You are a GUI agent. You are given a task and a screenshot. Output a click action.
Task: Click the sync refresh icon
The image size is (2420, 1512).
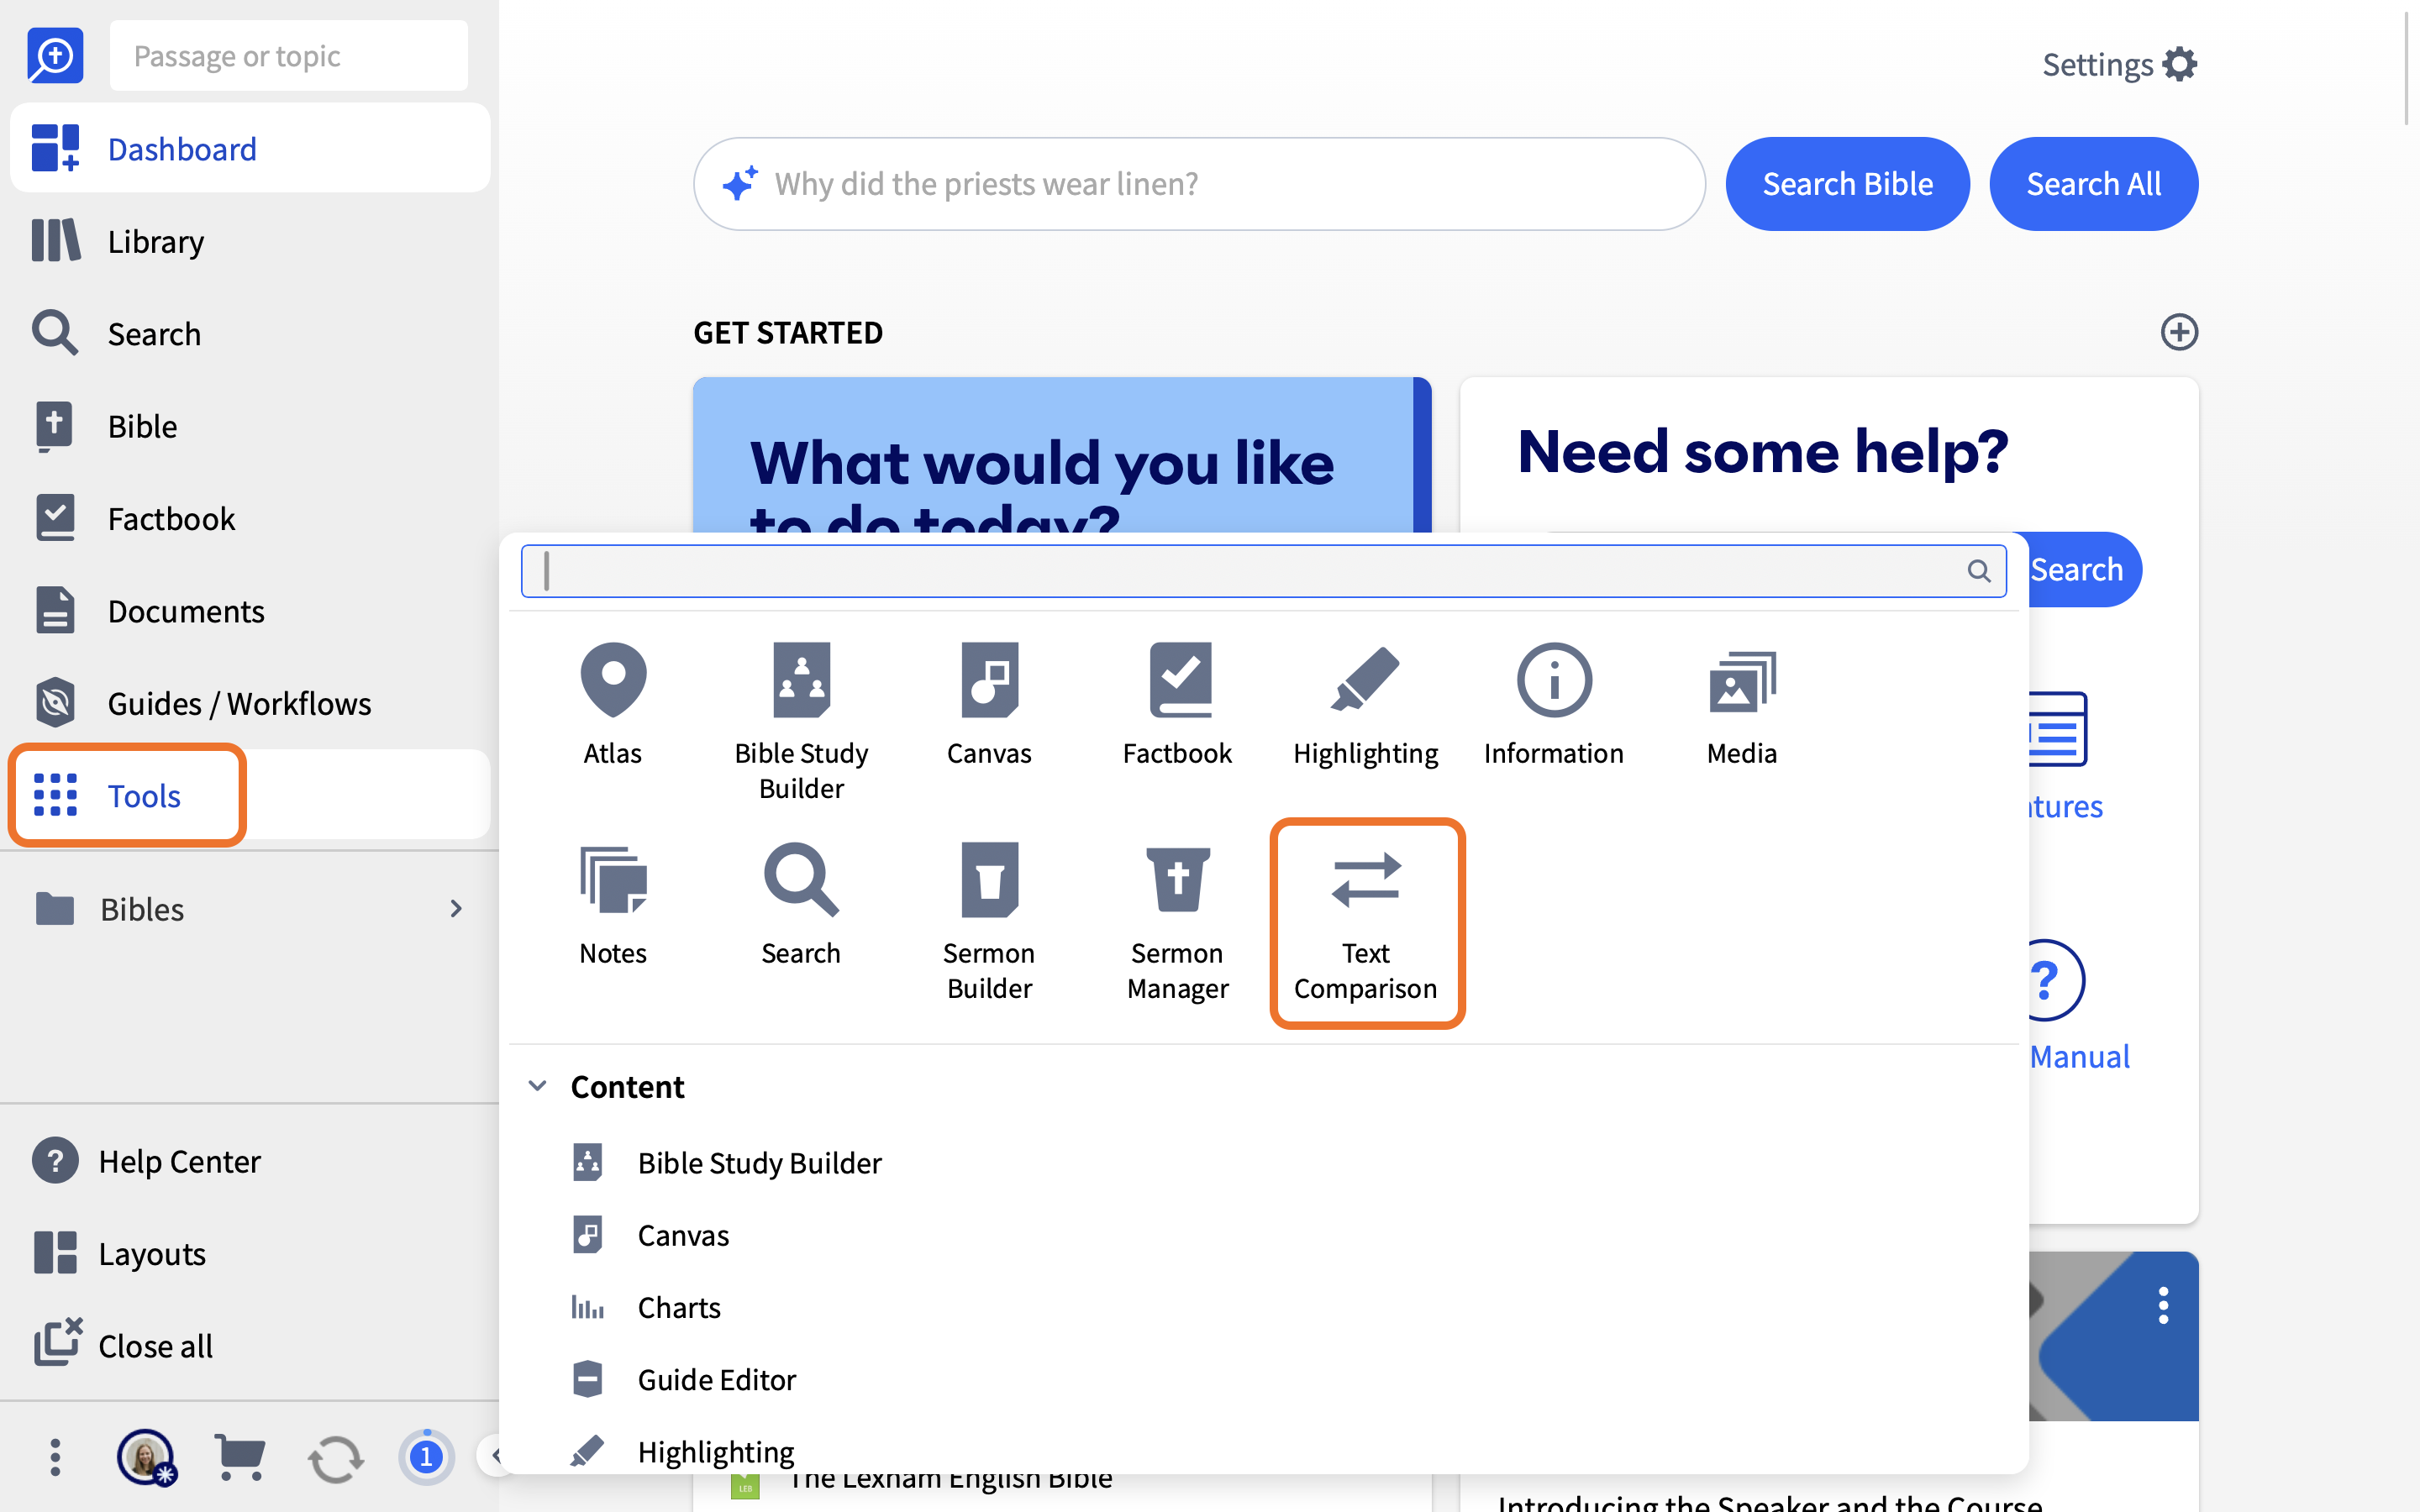coord(335,1459)
